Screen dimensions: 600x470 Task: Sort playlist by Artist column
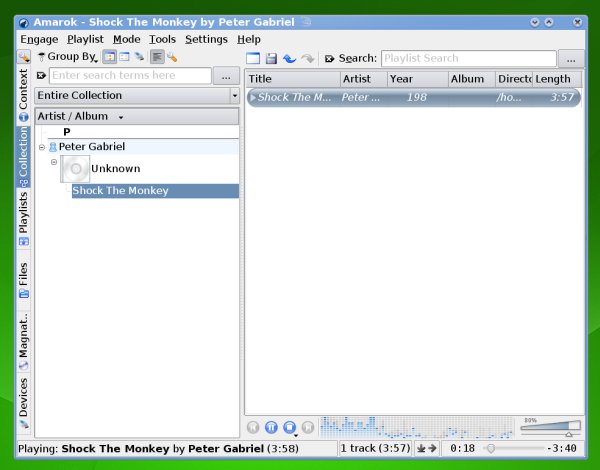(x=364, y=79)
